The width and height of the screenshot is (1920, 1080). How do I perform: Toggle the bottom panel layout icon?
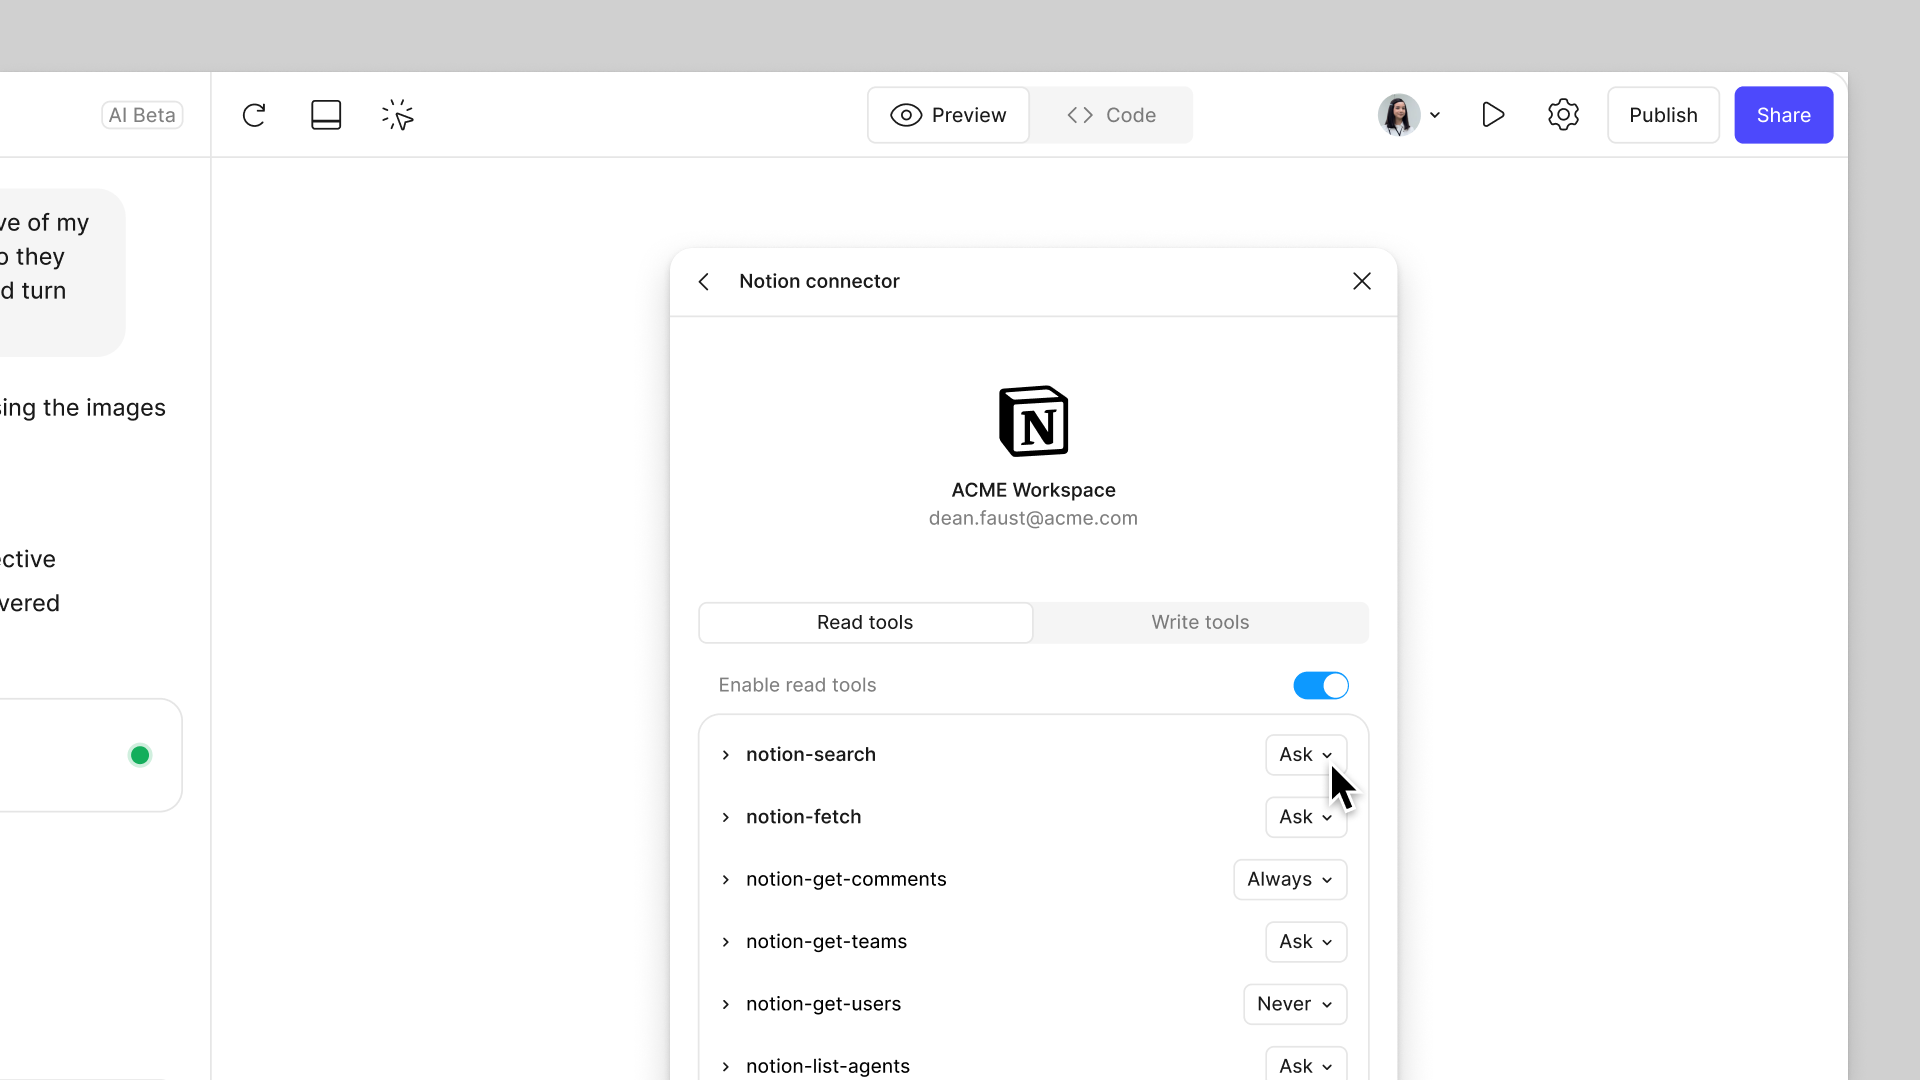coord(326,115)
